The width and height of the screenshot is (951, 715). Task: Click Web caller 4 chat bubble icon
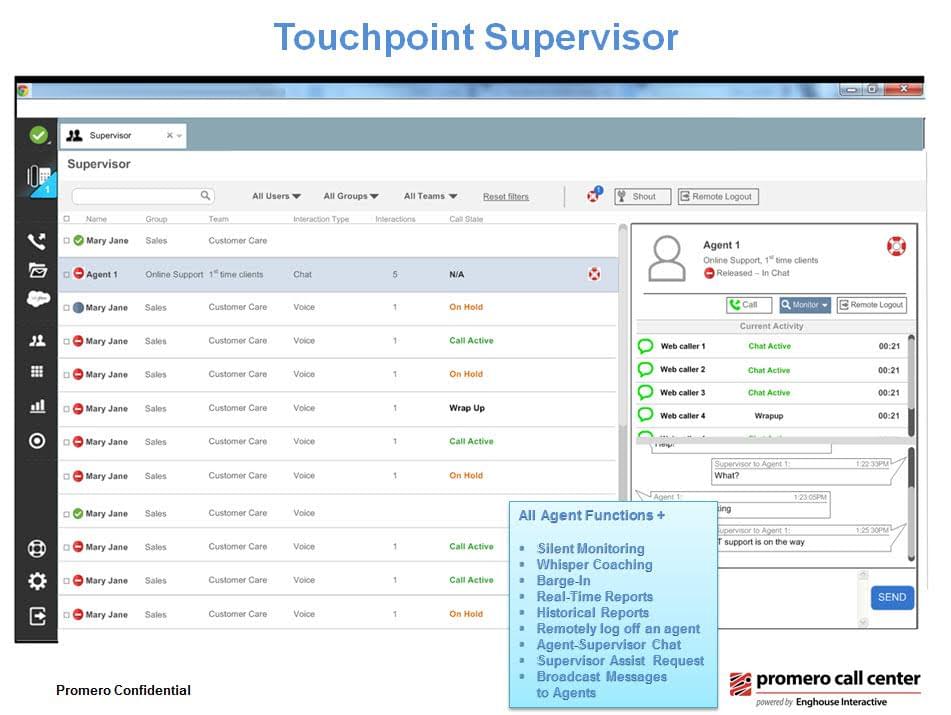coord(645,415)
